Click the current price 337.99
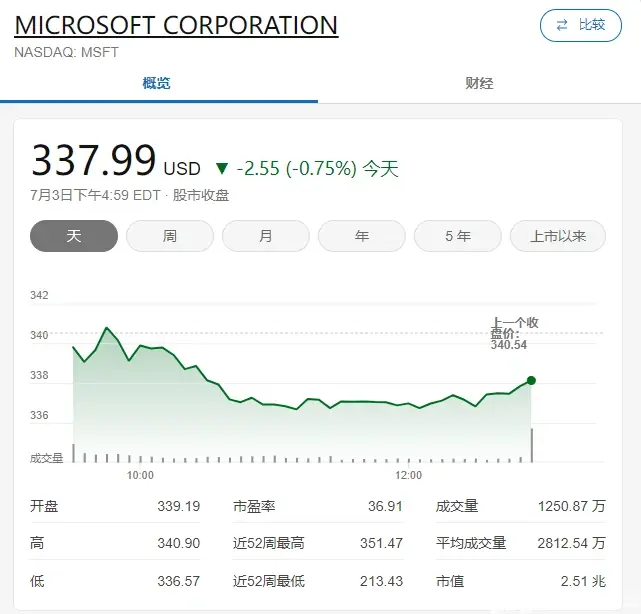Screen dimensions: 641x614 (94, 161)
